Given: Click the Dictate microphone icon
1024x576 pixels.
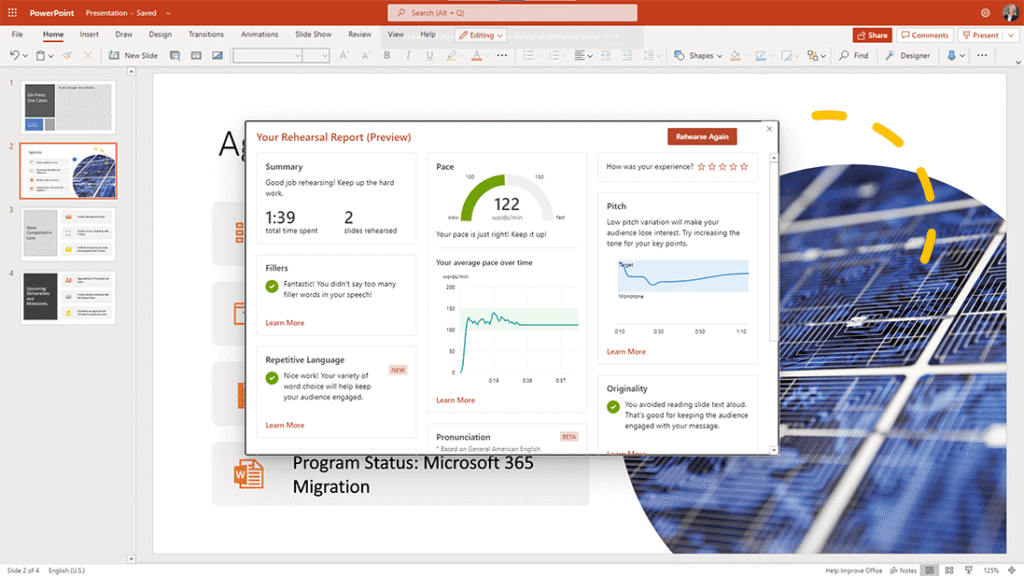Looking at the screenshot, I should [951, 56].
